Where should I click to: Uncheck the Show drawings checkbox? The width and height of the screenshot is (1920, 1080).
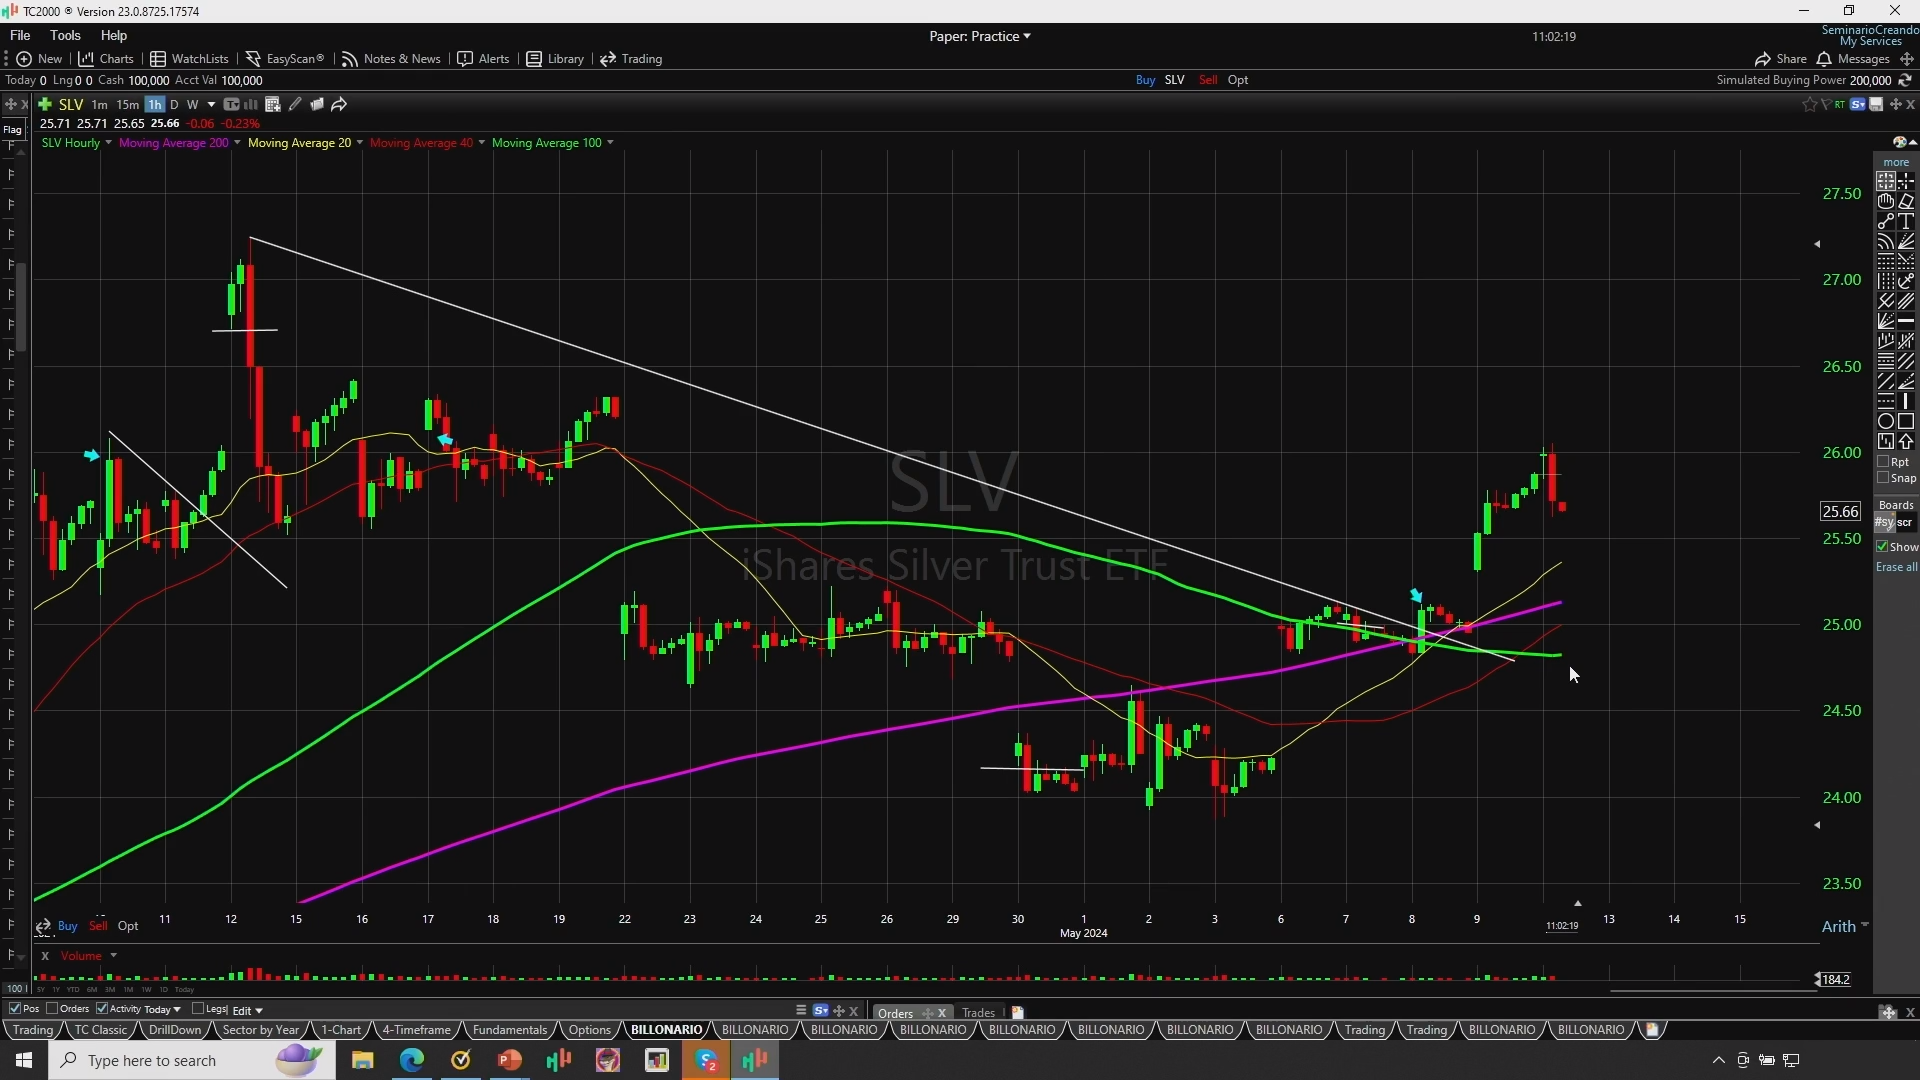pos(1882,547)
